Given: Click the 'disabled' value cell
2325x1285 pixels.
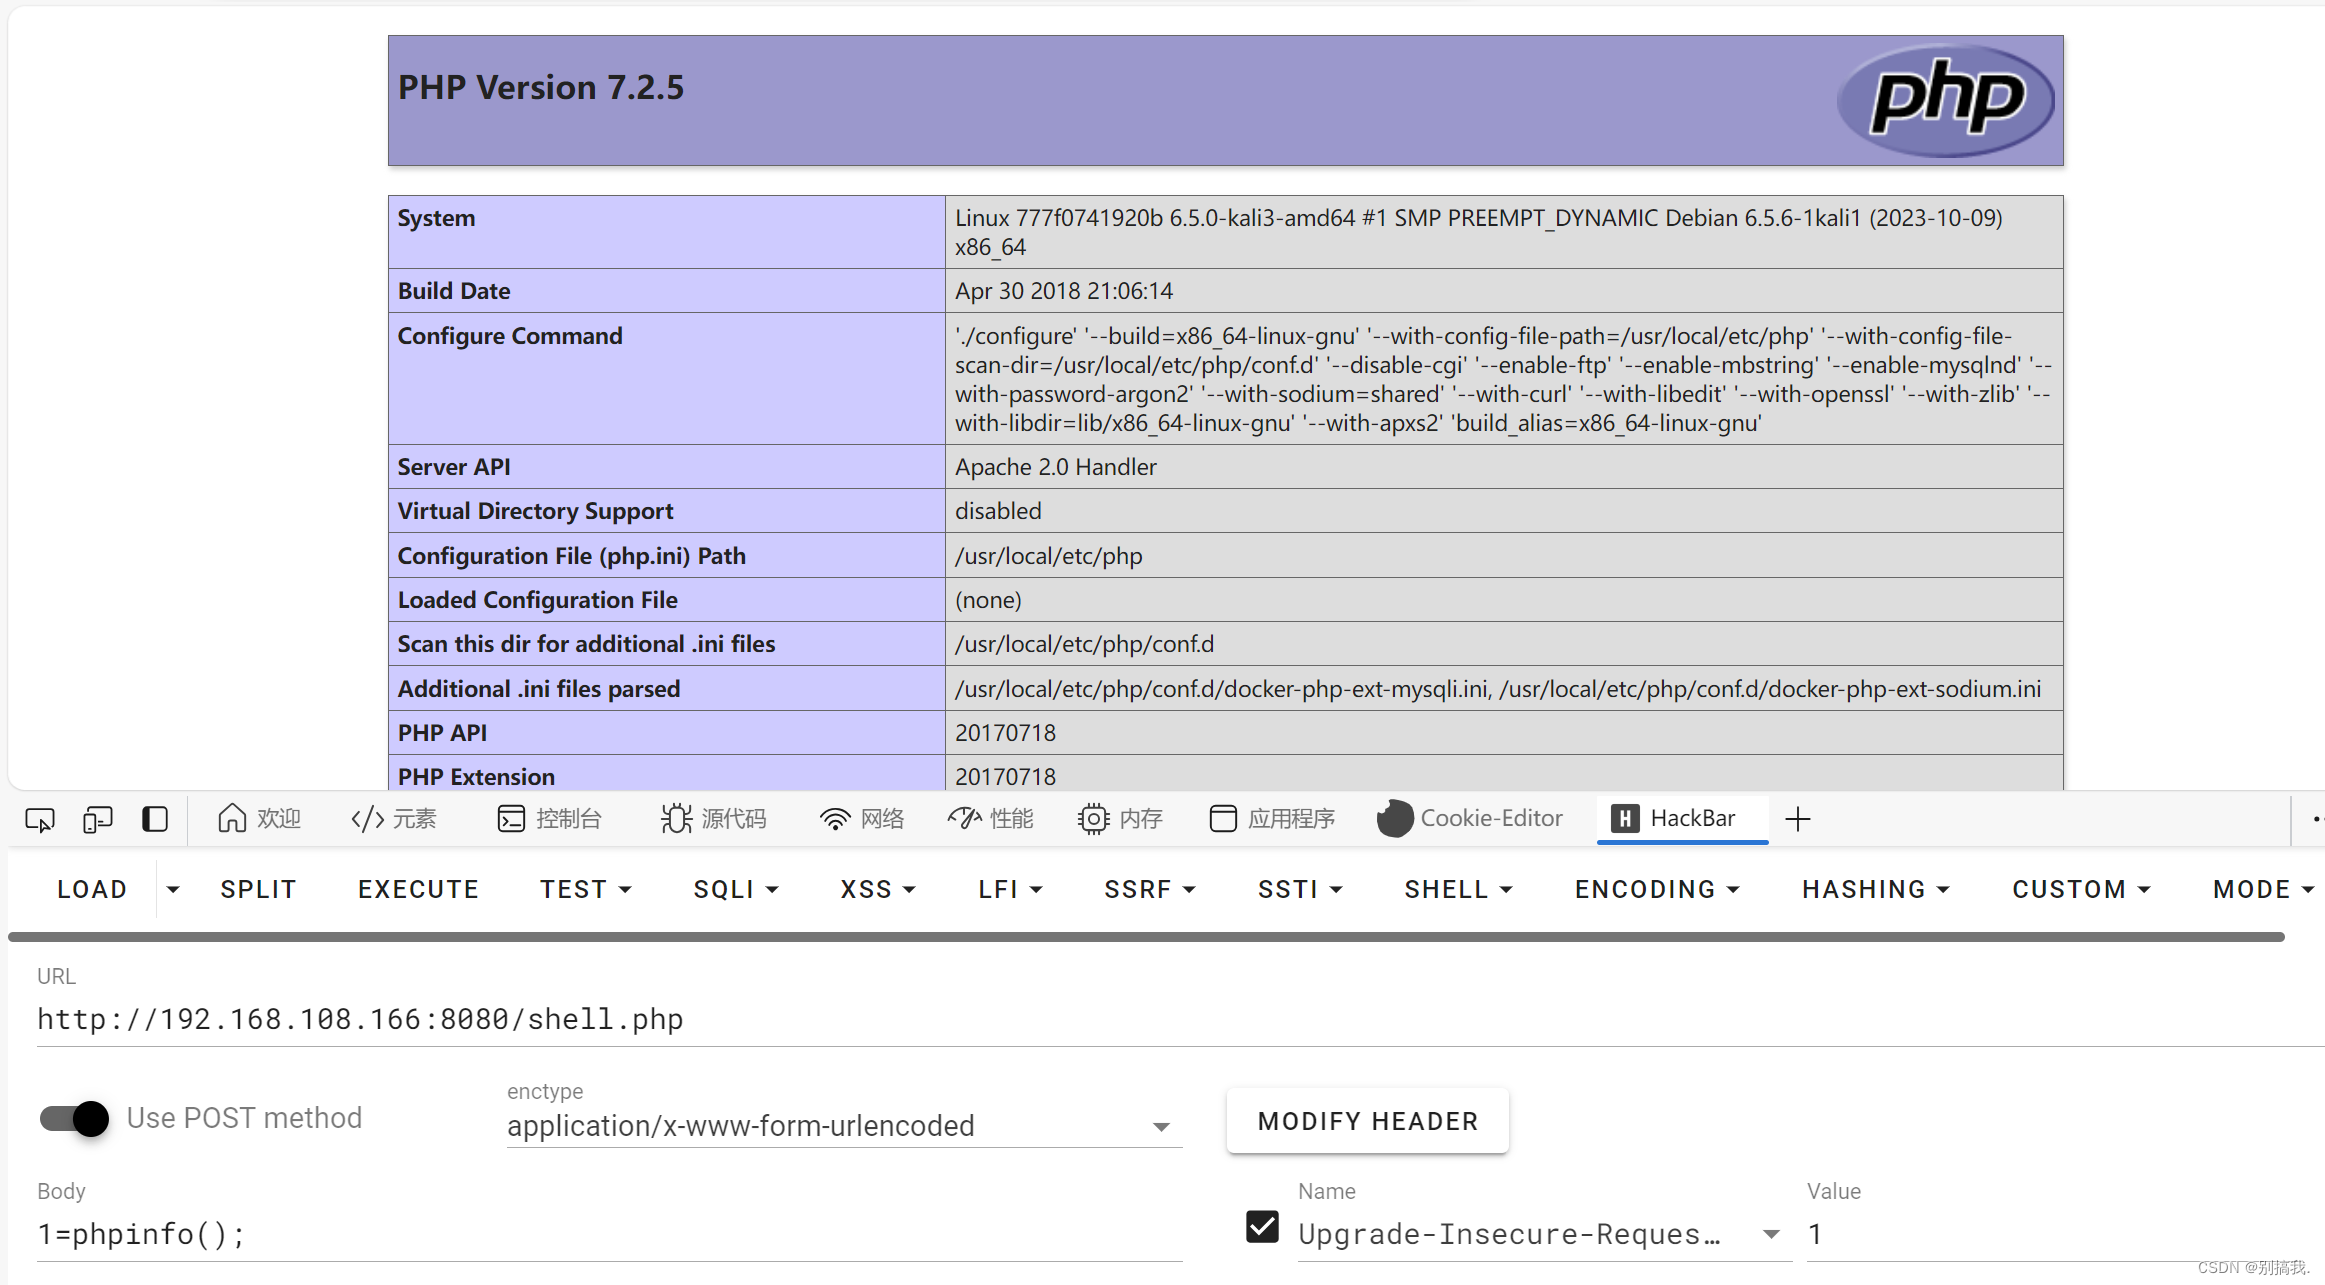Looking at the screenshot, I should point(1504,511).
